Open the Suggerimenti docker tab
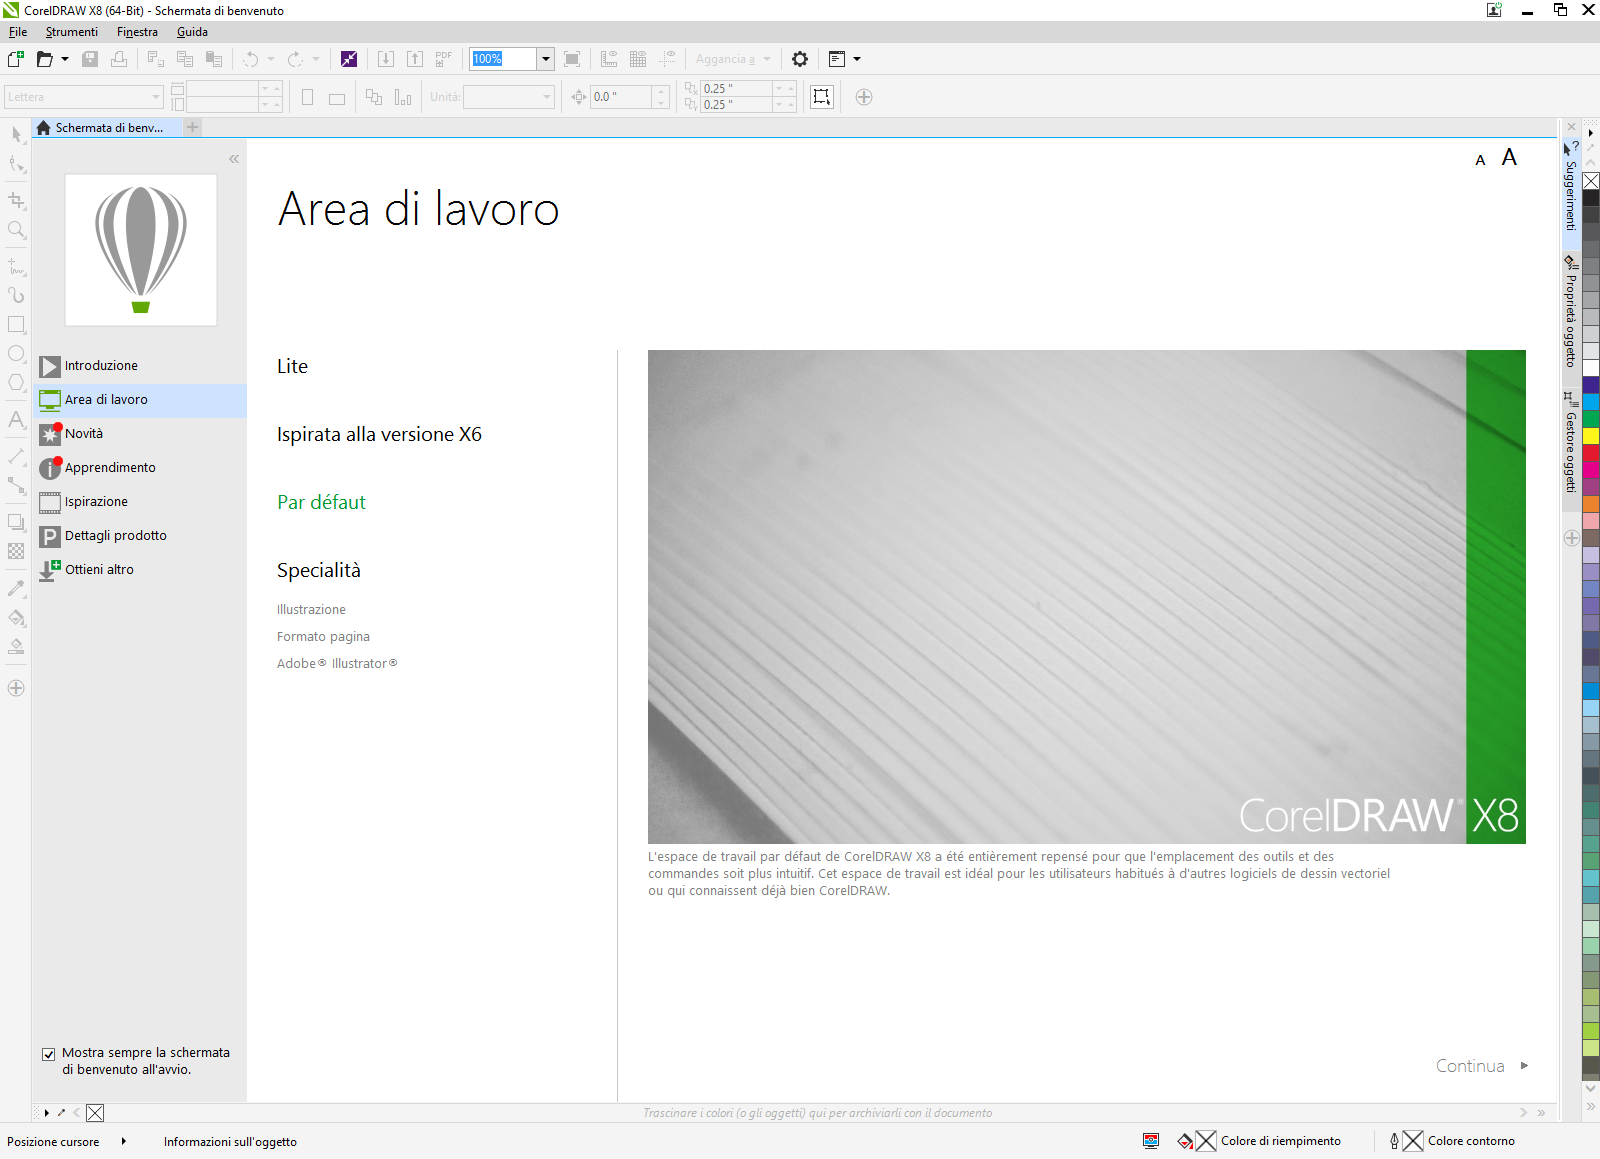1600x1159 pixels. (x=1571, y=188)
